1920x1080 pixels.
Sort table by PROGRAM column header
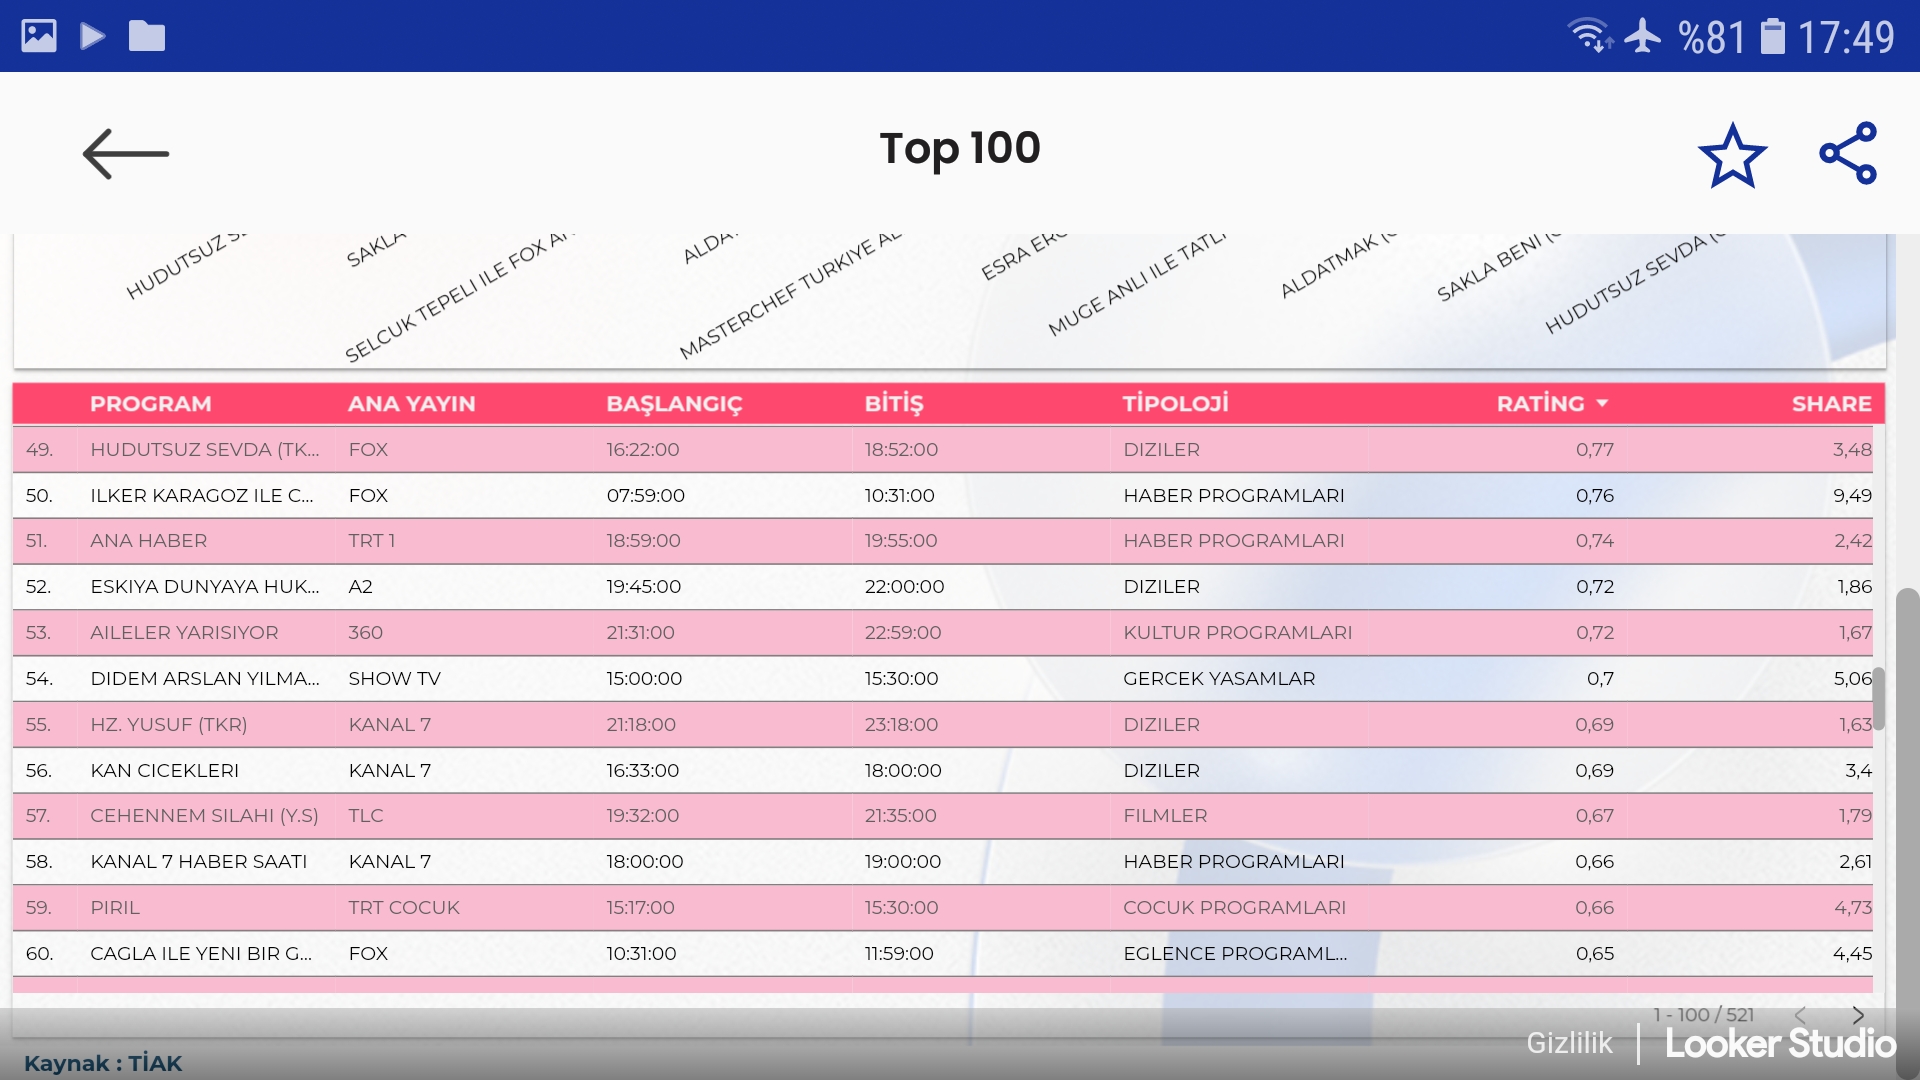click(150, 403)
